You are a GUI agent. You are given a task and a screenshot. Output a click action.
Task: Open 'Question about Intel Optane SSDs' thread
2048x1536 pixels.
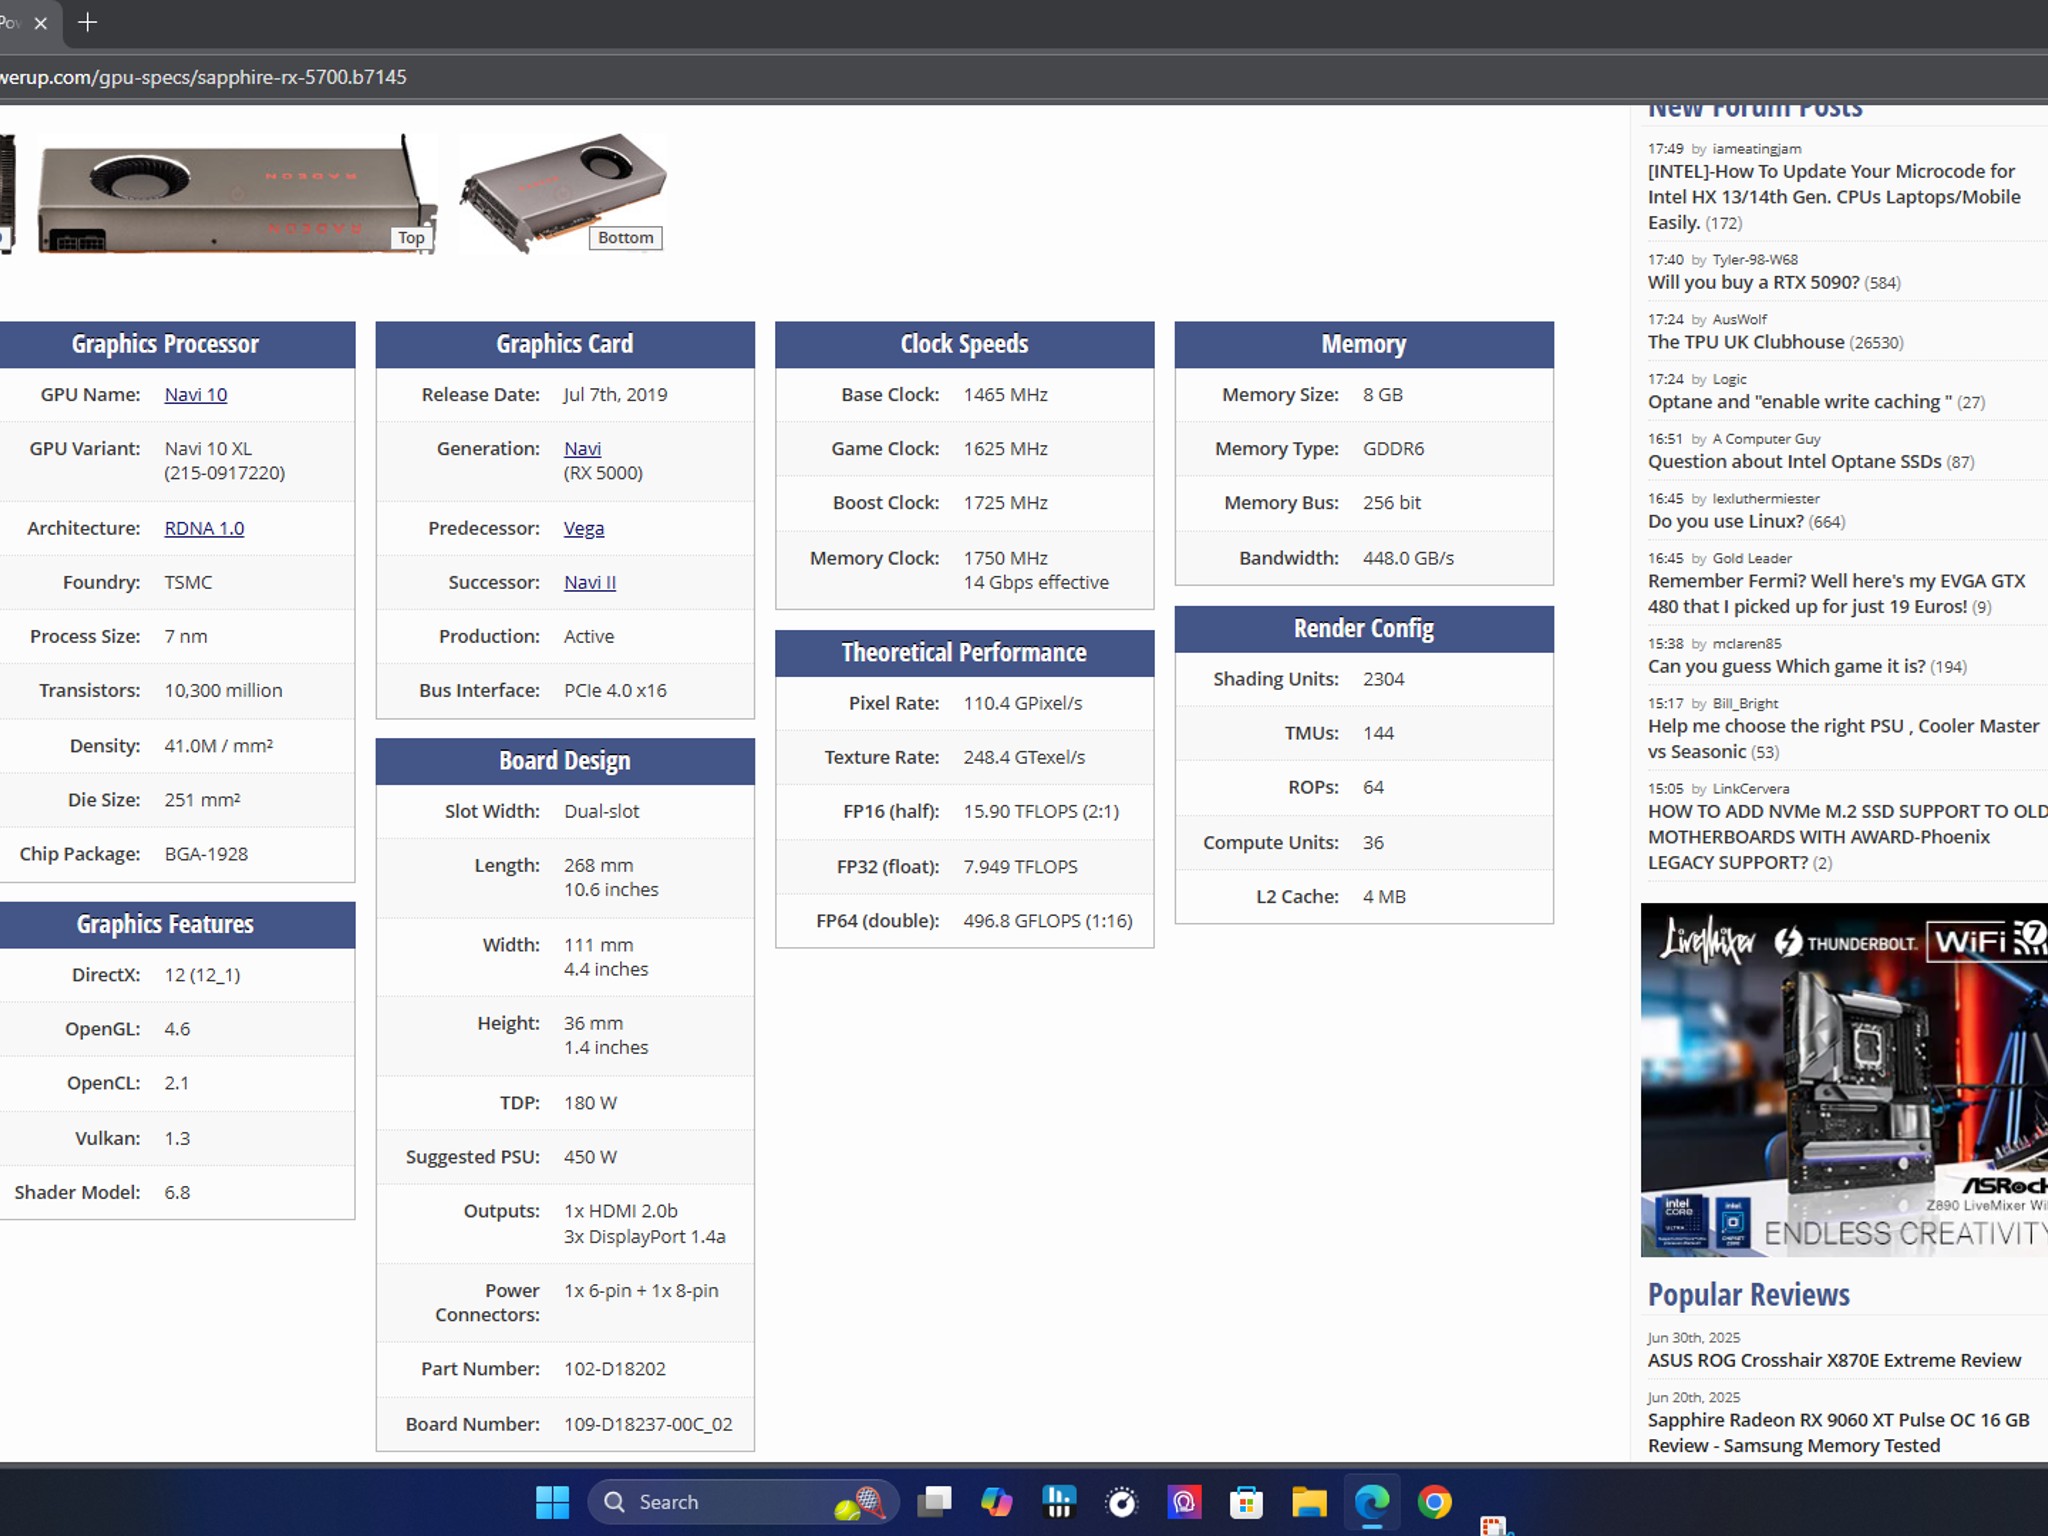[1794, 461]
